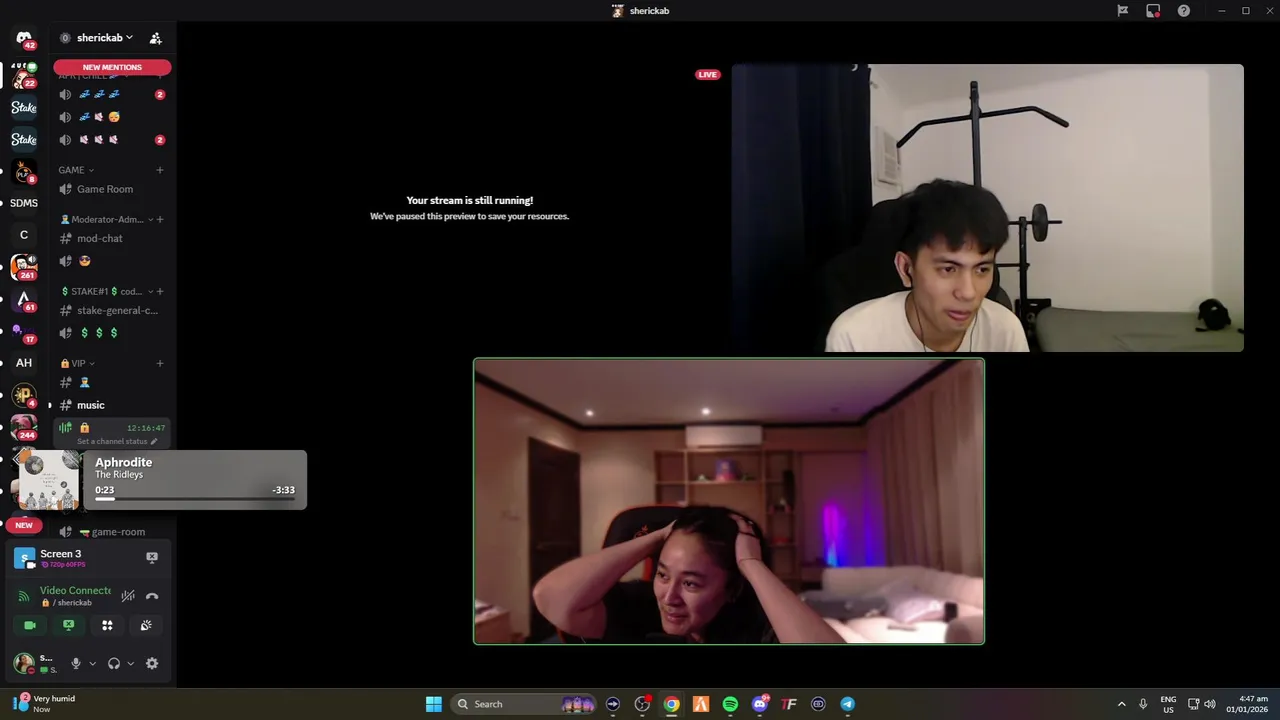Focus the woman's webcam video tile
This screenshot has width=1280, height=720.
tap(729, 501)
